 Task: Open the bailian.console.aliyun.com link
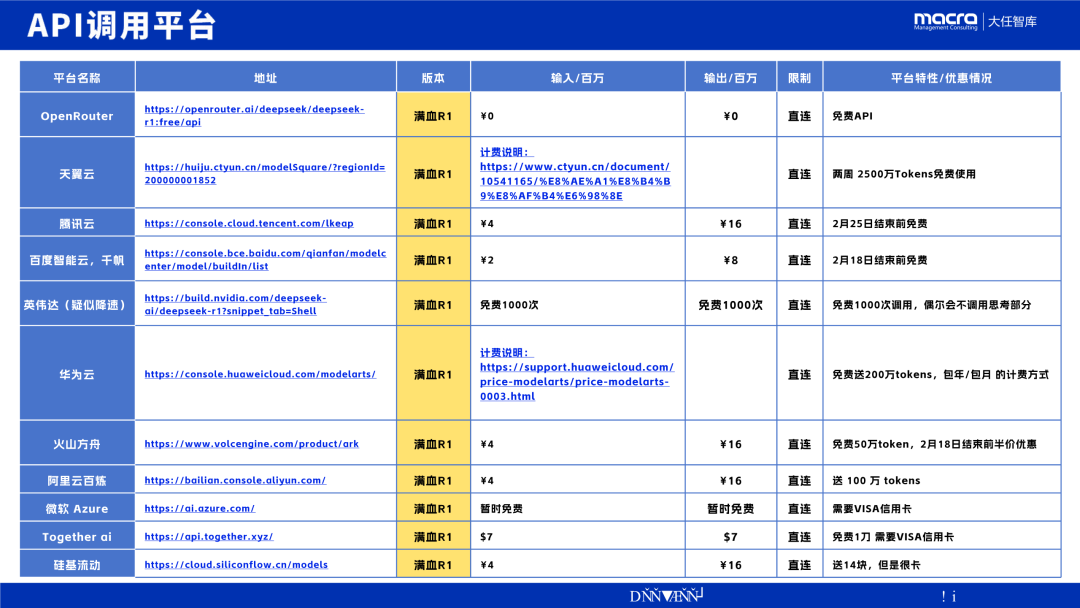point(235,480)
